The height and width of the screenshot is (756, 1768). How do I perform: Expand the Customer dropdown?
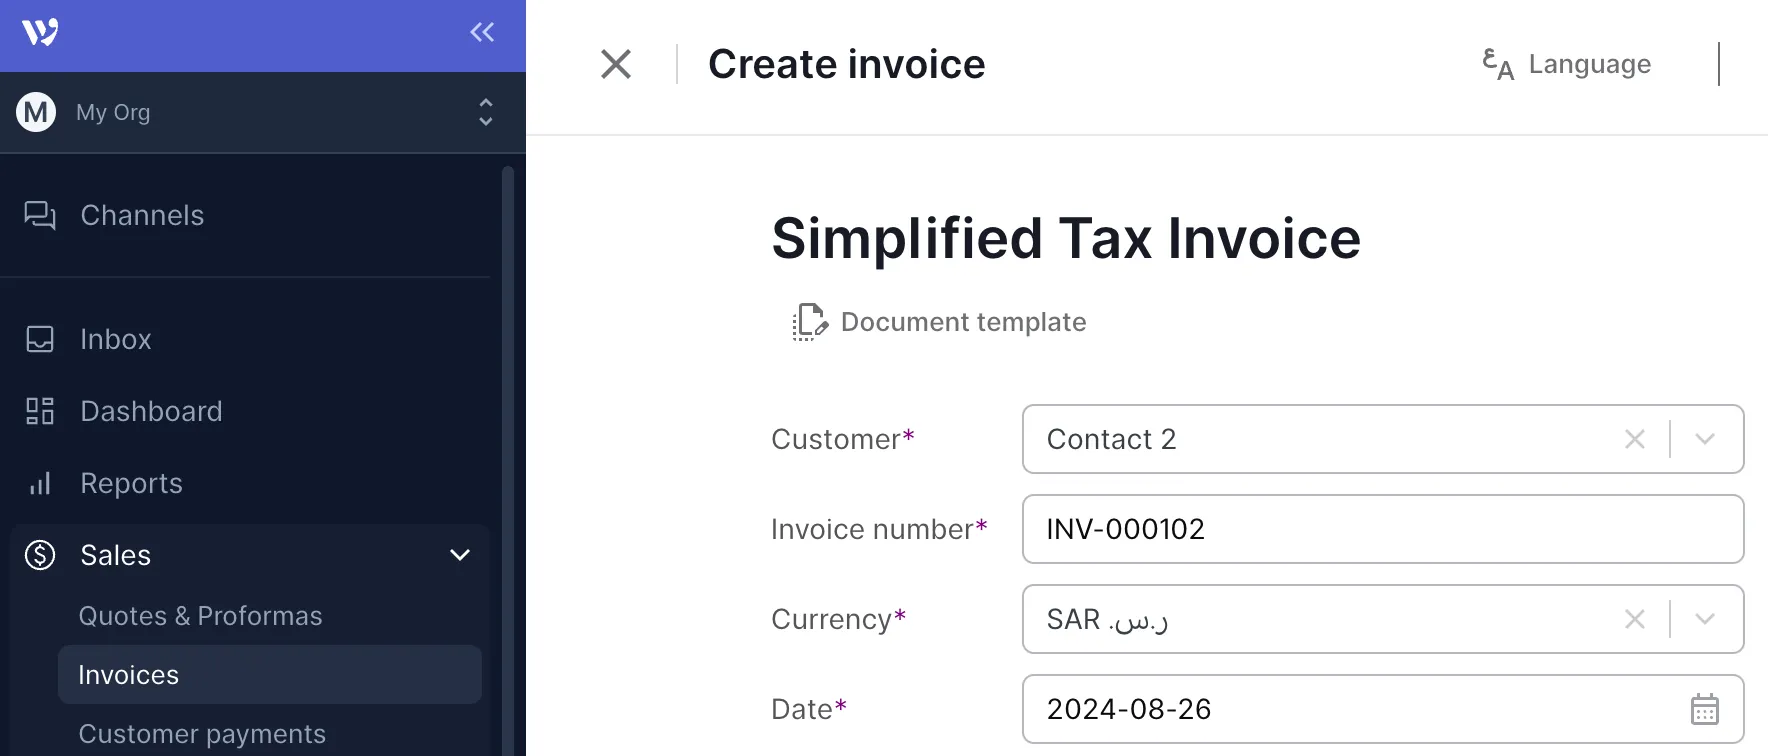tap(1705, 439)
